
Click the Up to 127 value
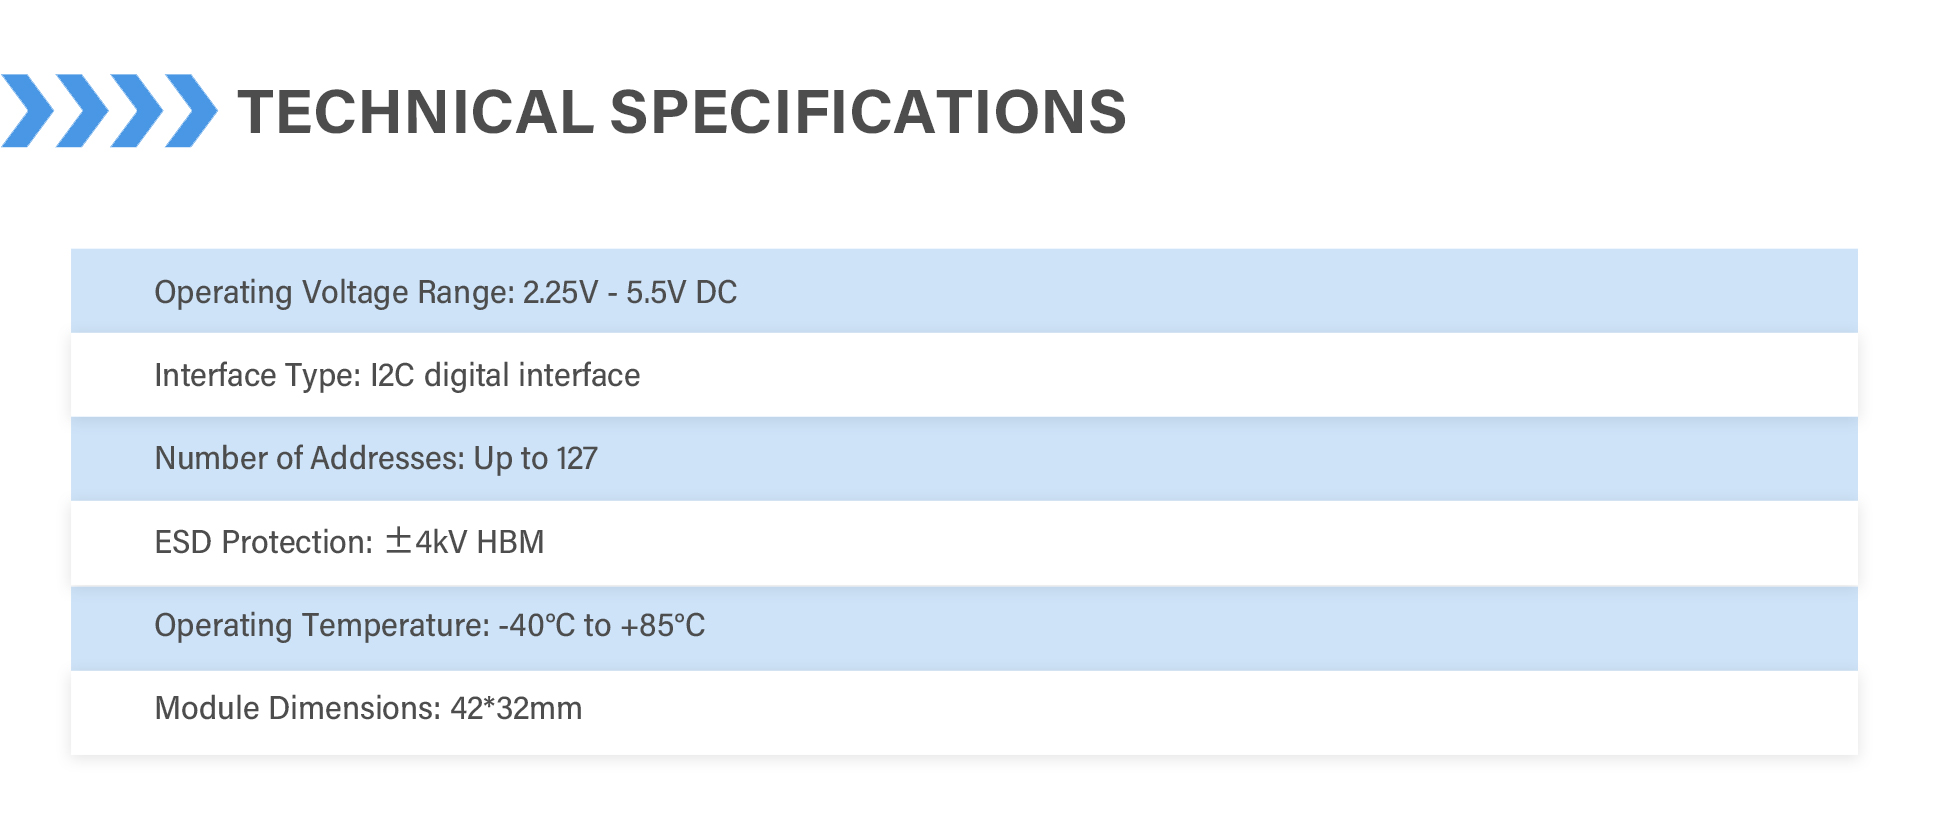click(535, 458)
